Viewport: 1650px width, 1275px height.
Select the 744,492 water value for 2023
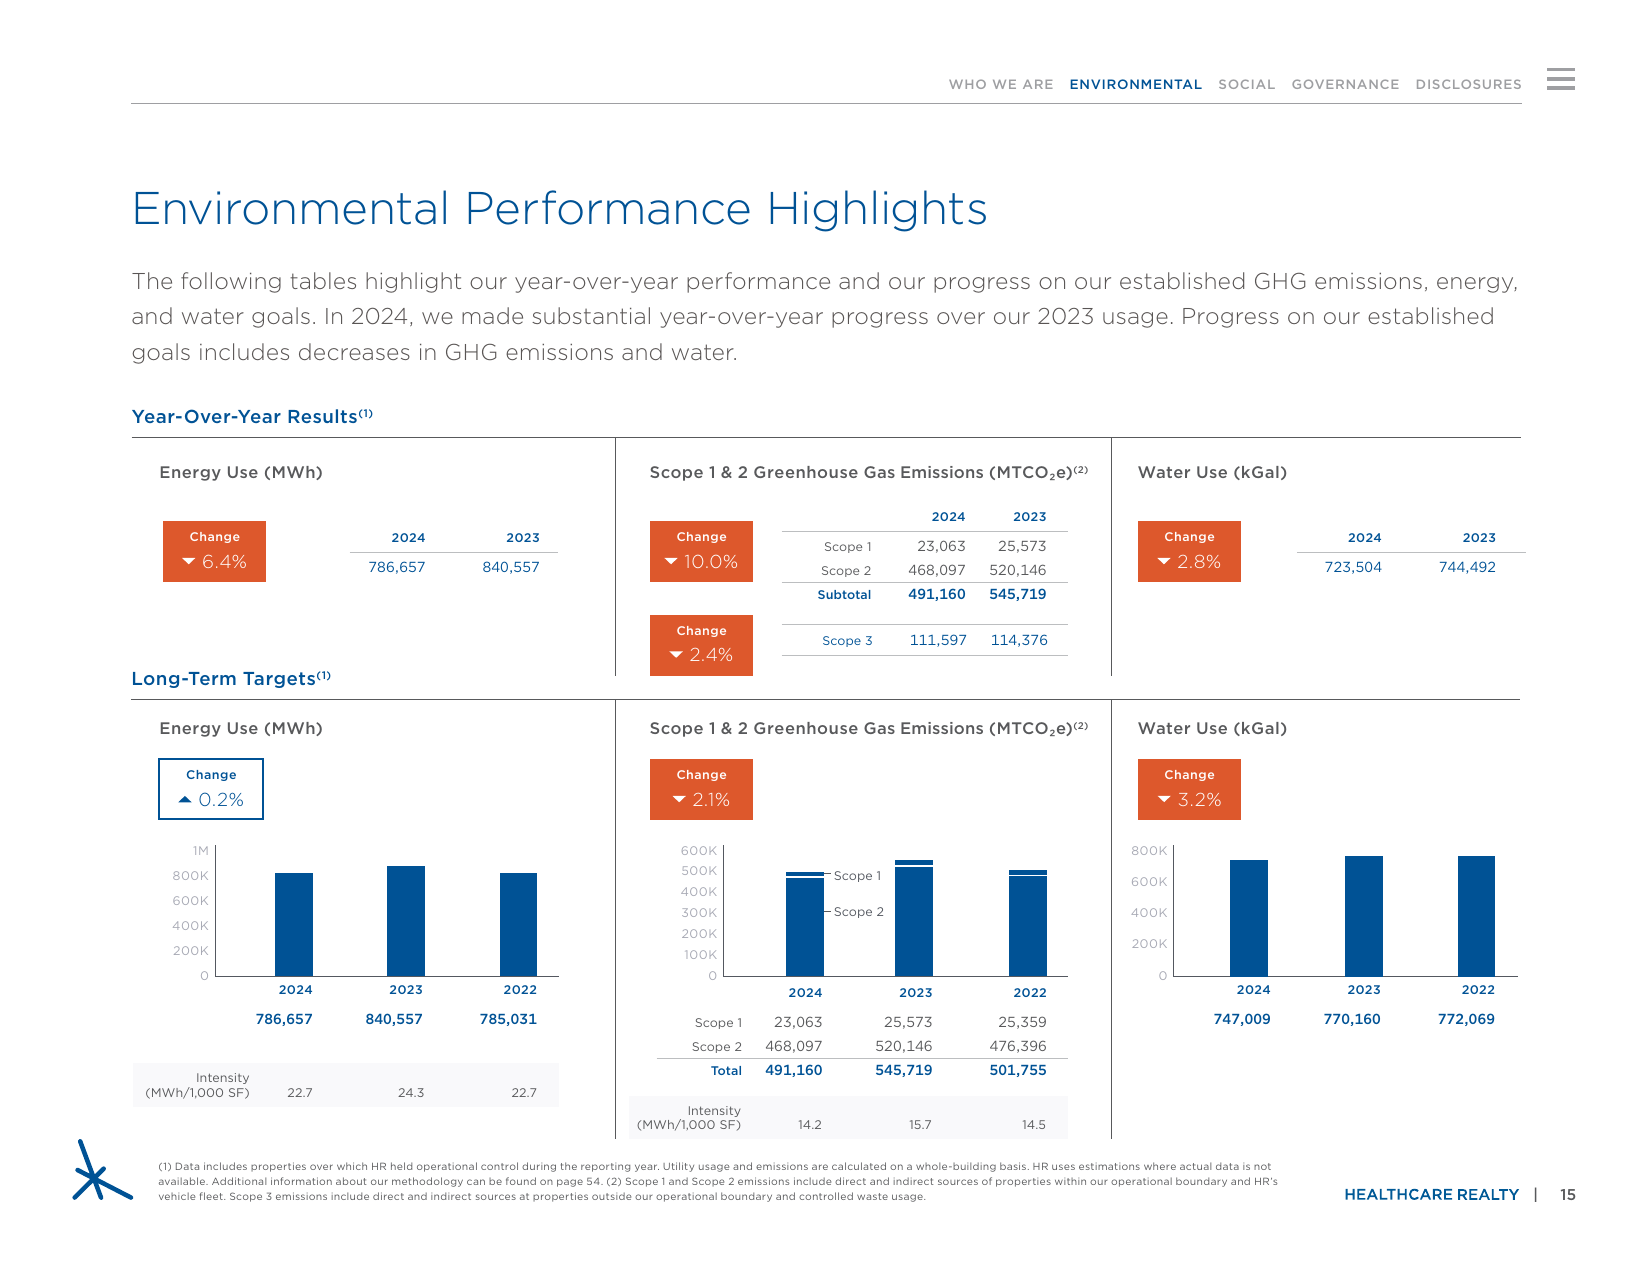click(1467, 567)
